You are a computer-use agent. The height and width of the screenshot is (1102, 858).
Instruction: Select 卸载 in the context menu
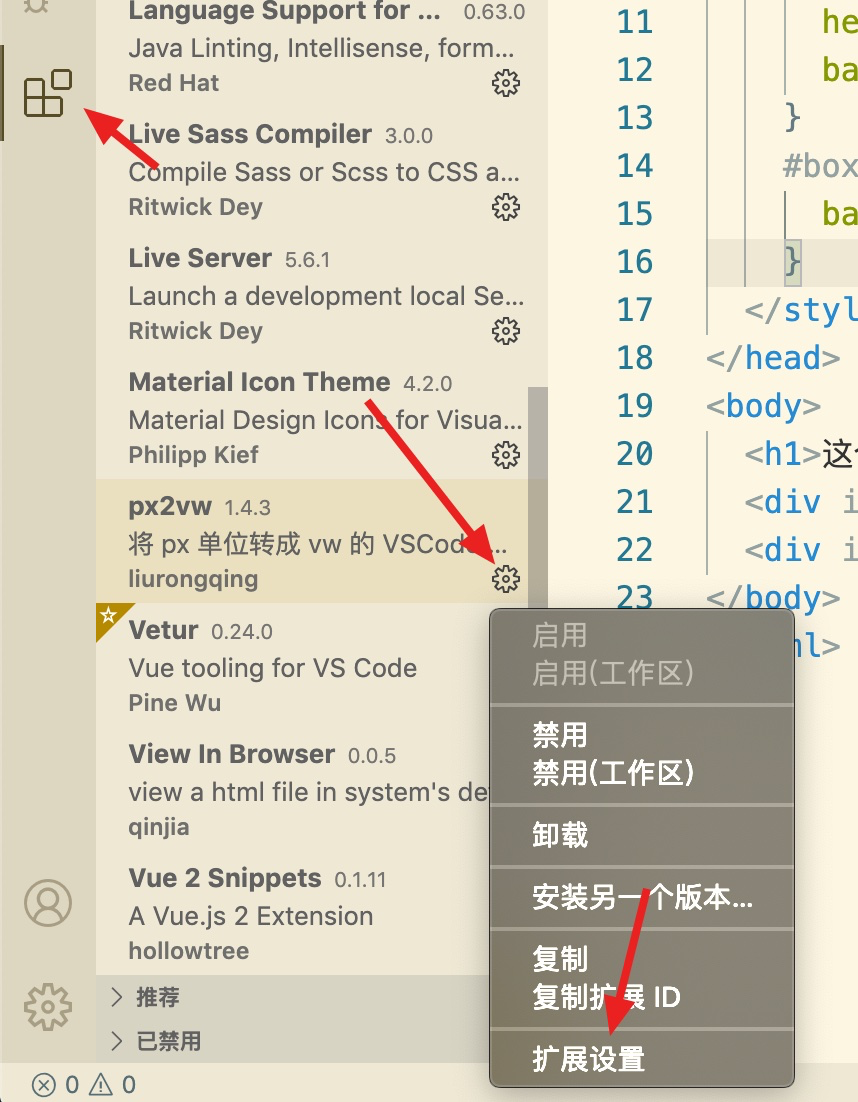[x=559, y=835]
